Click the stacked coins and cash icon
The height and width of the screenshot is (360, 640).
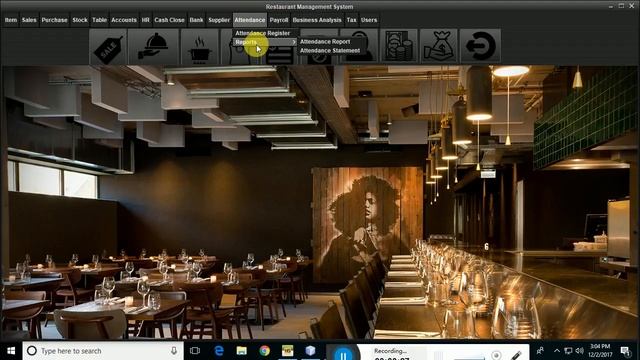(399, 46)
